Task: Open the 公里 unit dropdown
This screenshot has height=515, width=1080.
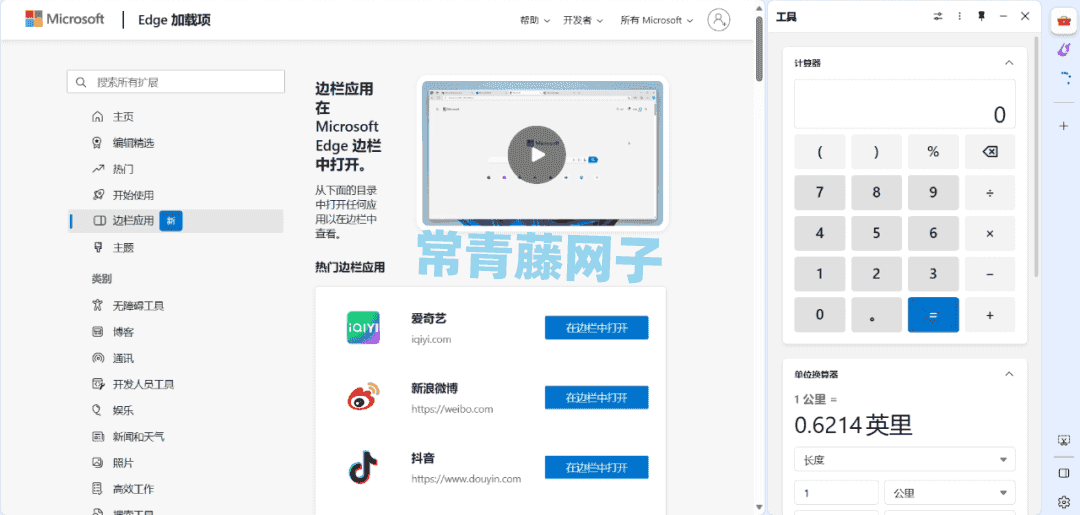Action: tap(950, 493)
